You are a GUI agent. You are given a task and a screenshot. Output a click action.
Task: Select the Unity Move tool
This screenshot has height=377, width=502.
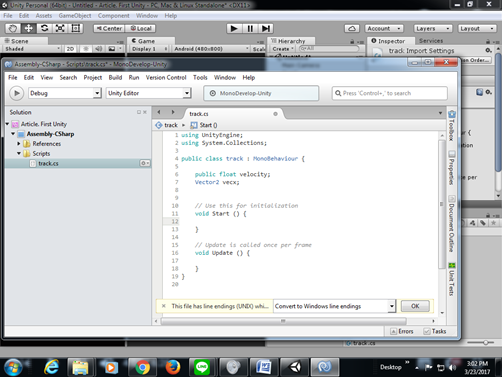pos(29,28)
